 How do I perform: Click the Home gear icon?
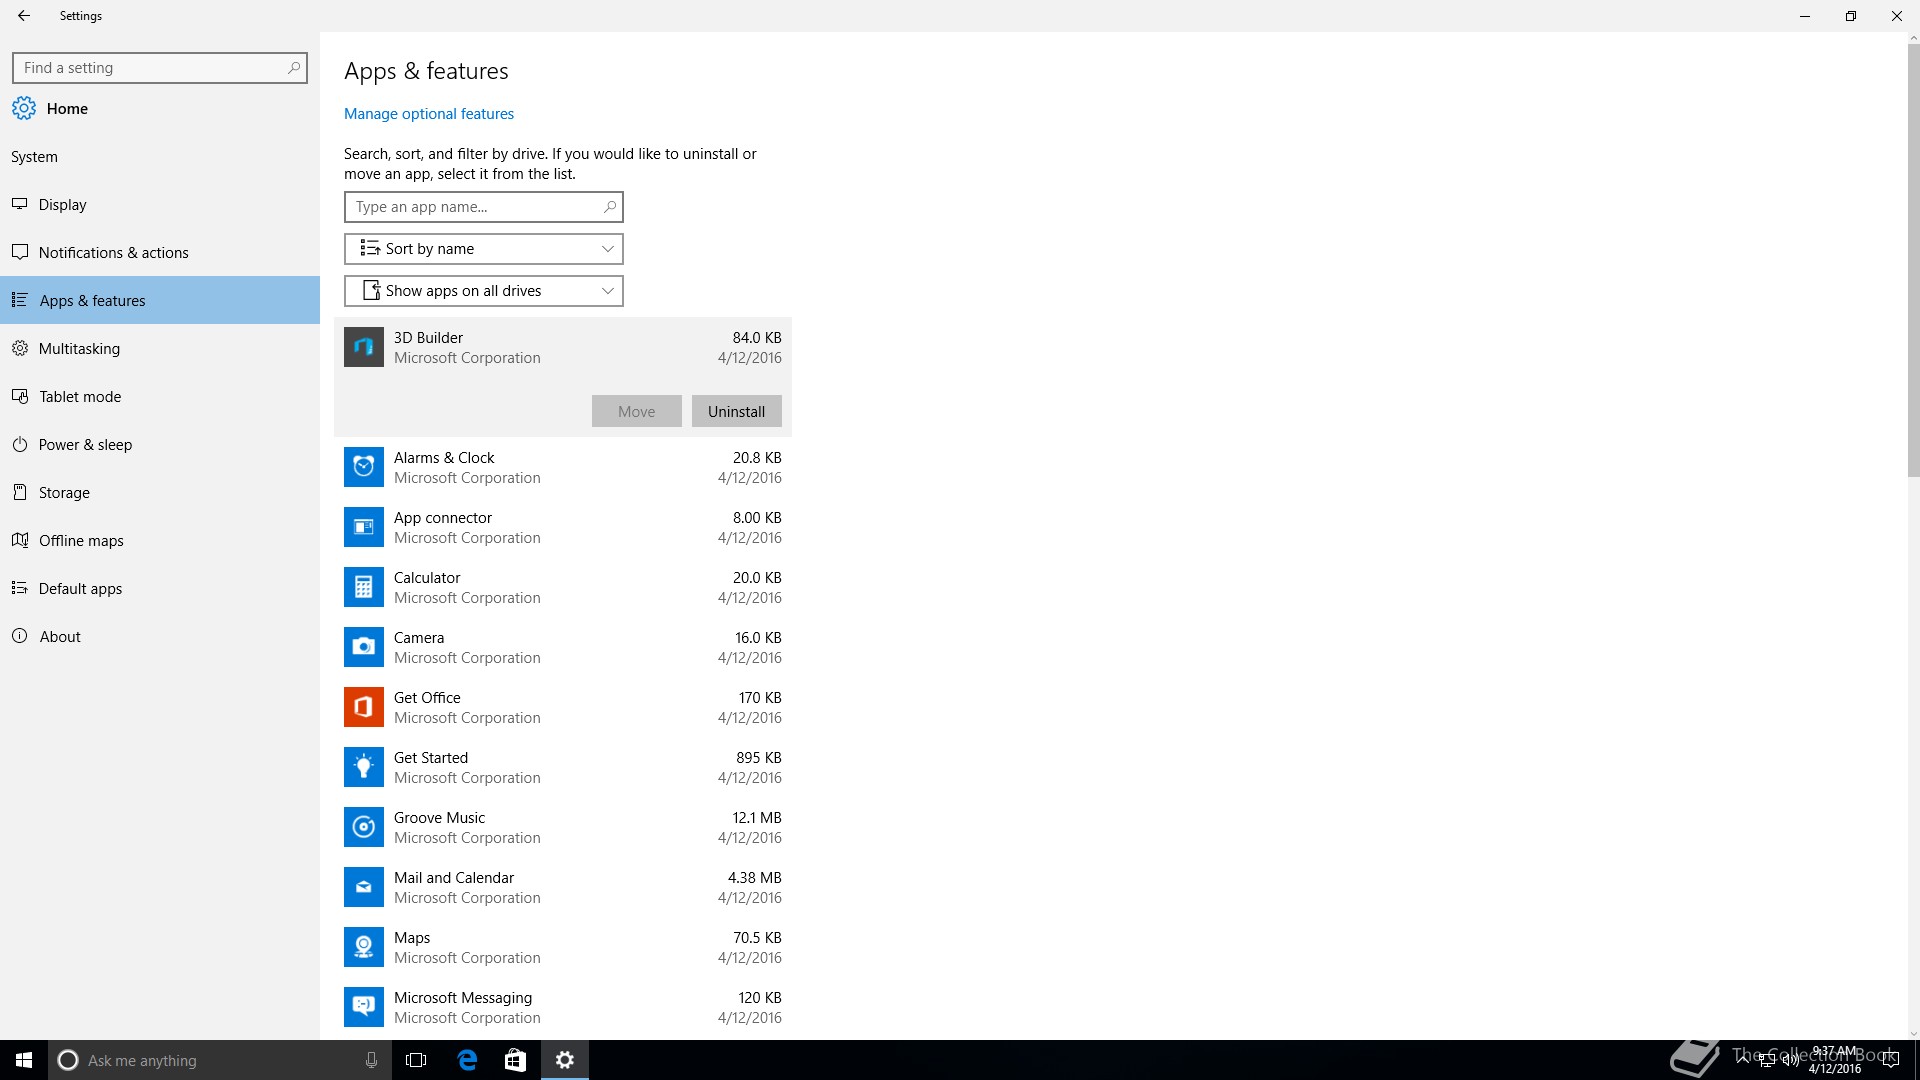click(x=24, y=108)
